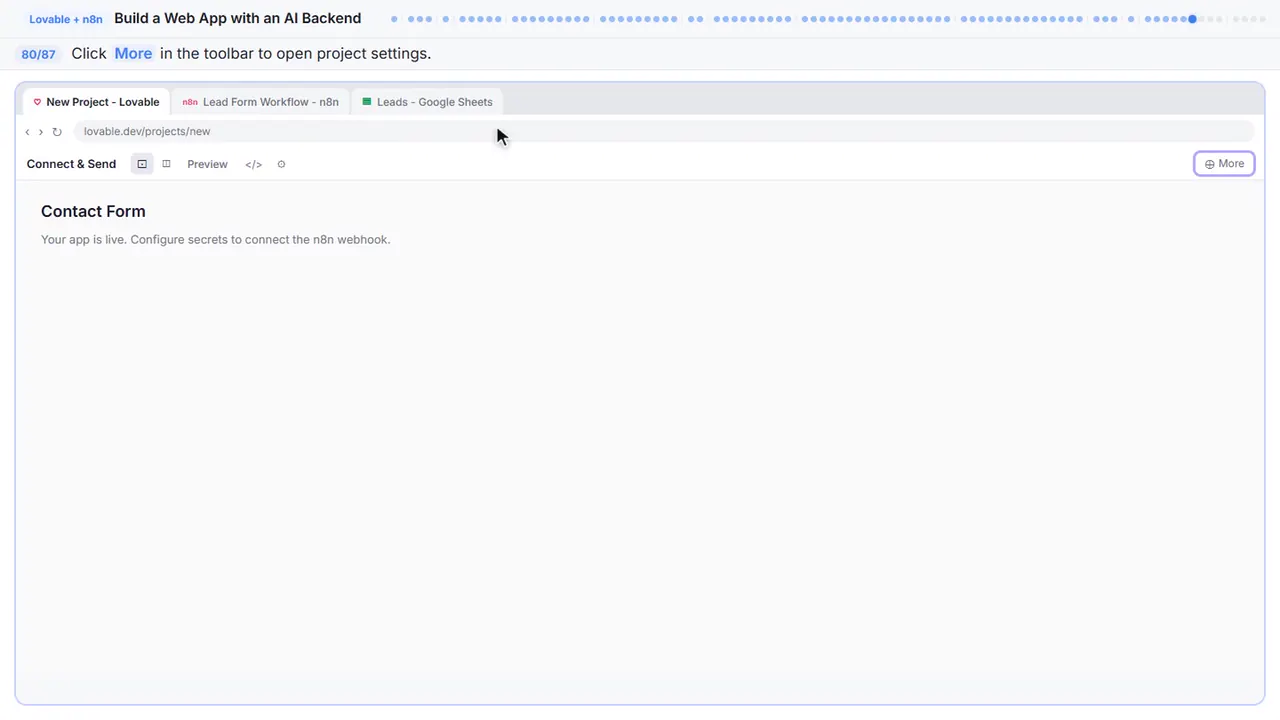Viewport: 1280px width, 720px height.
Task: Reload the Lovable page
Action: click(x=57, y=132)
